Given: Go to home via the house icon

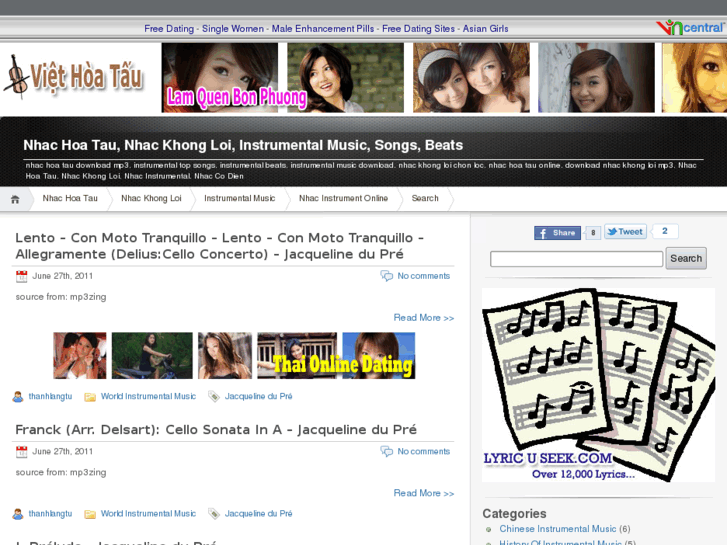Looking at the screenshot, I should (x=15, y=199).
